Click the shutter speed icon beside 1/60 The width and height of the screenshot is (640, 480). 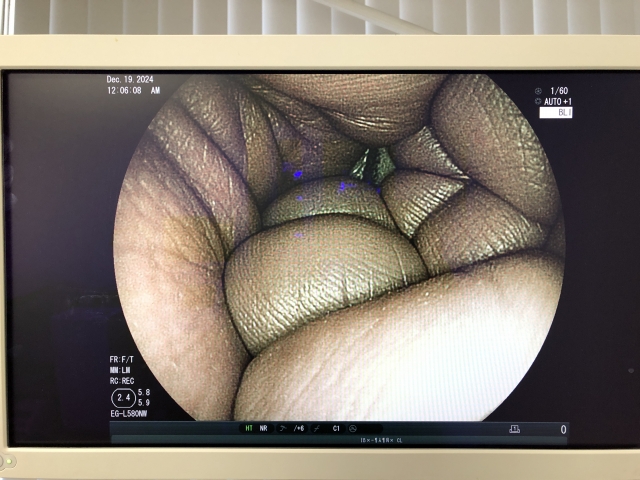[538, 91]
